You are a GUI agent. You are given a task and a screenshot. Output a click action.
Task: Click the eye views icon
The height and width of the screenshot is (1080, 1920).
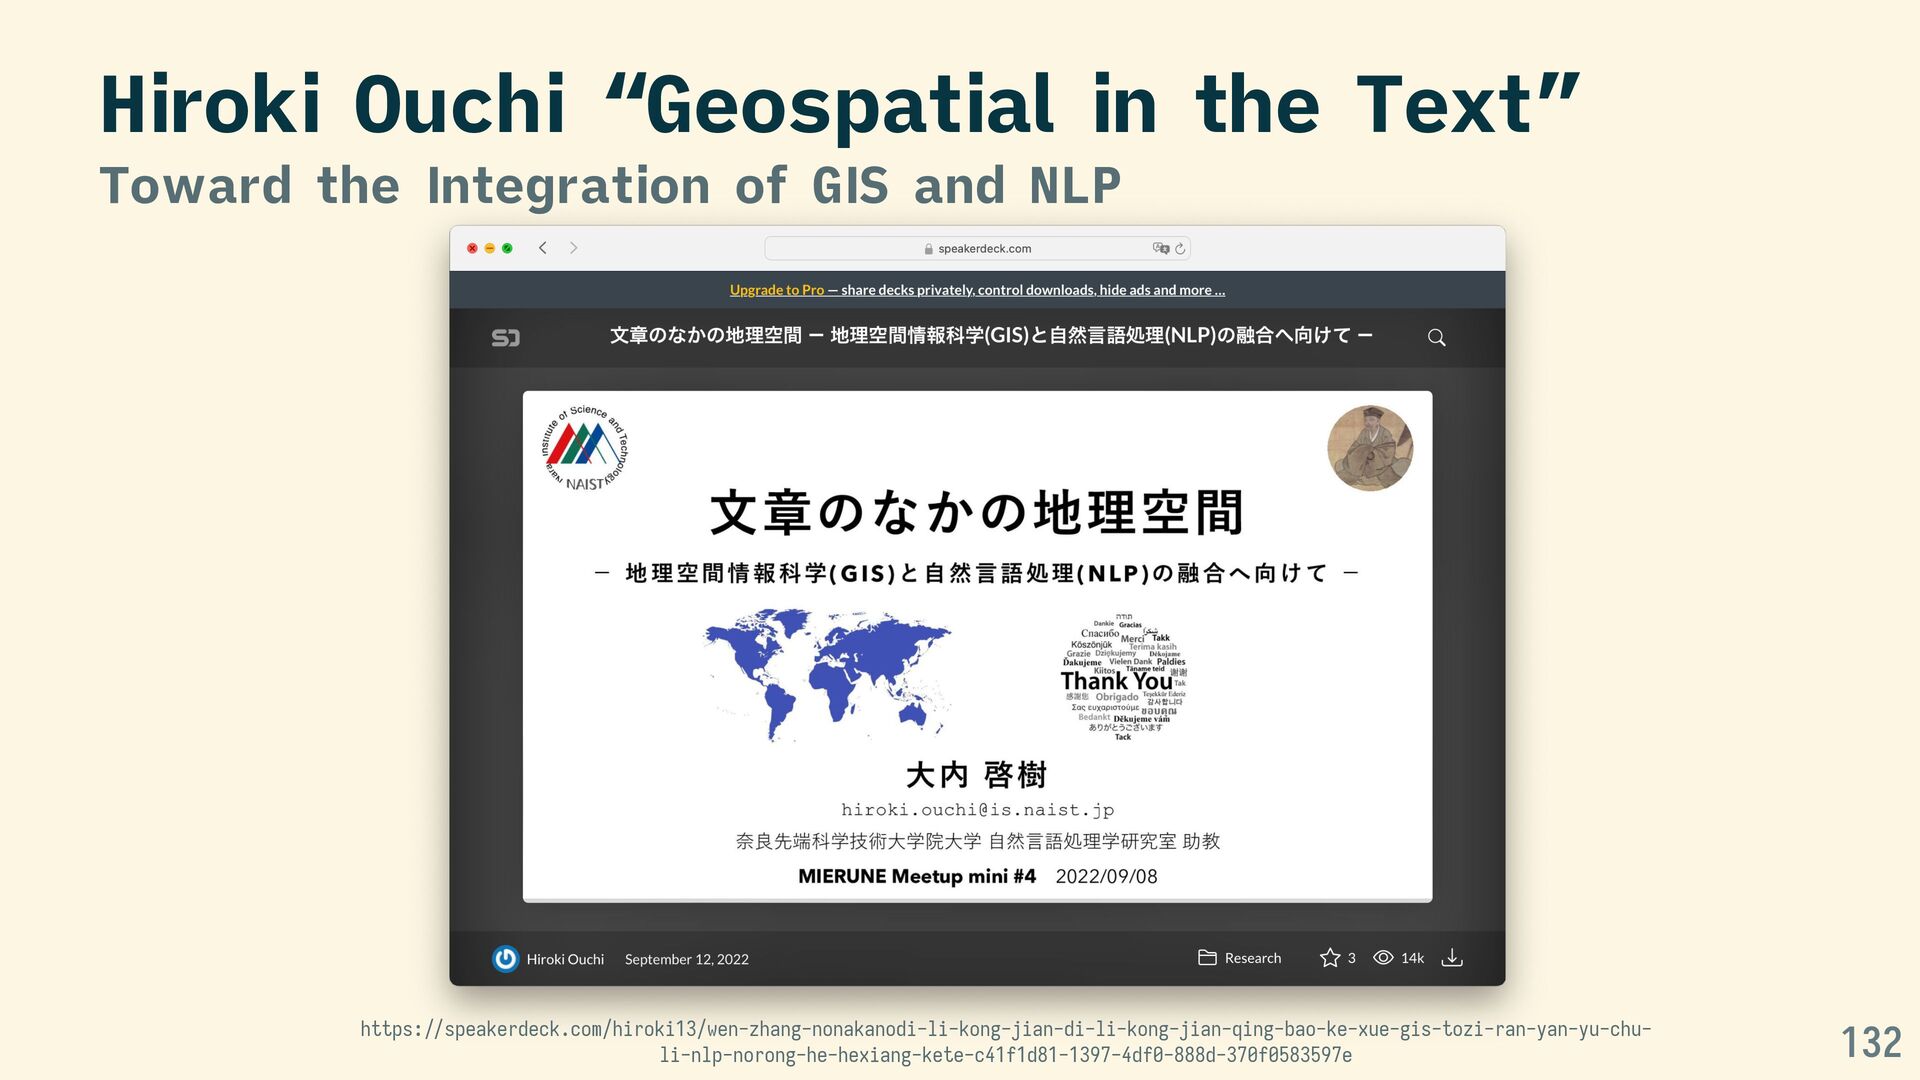pos(1383,958)
